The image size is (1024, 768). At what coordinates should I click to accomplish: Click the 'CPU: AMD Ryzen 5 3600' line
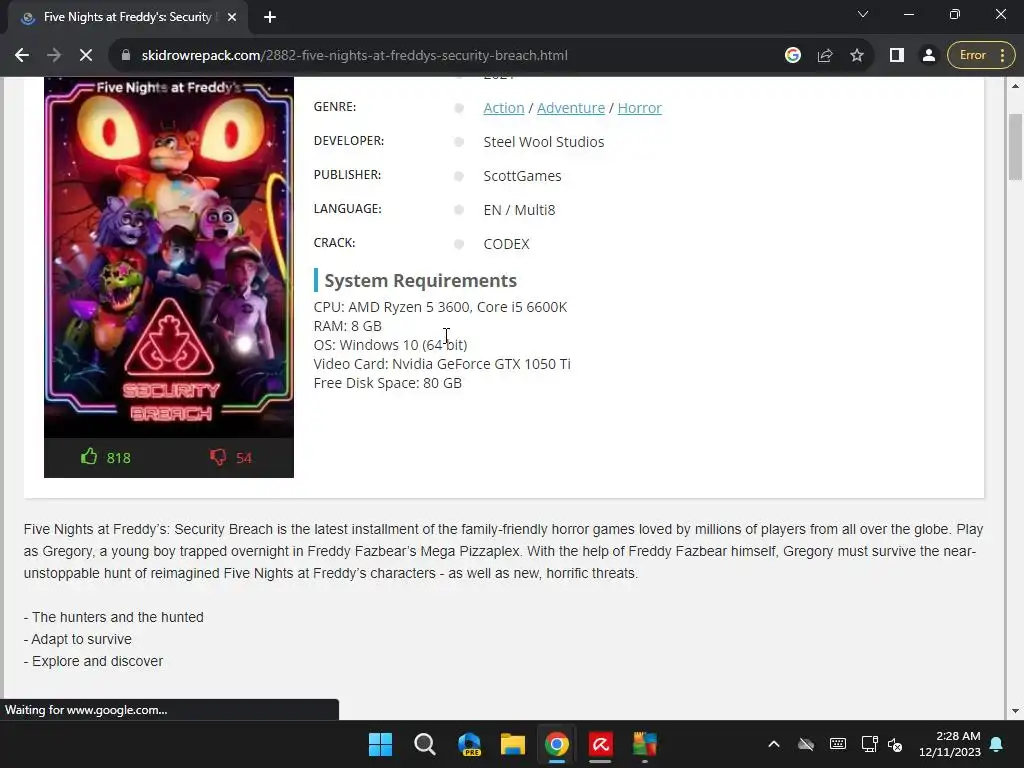[440, 307]
